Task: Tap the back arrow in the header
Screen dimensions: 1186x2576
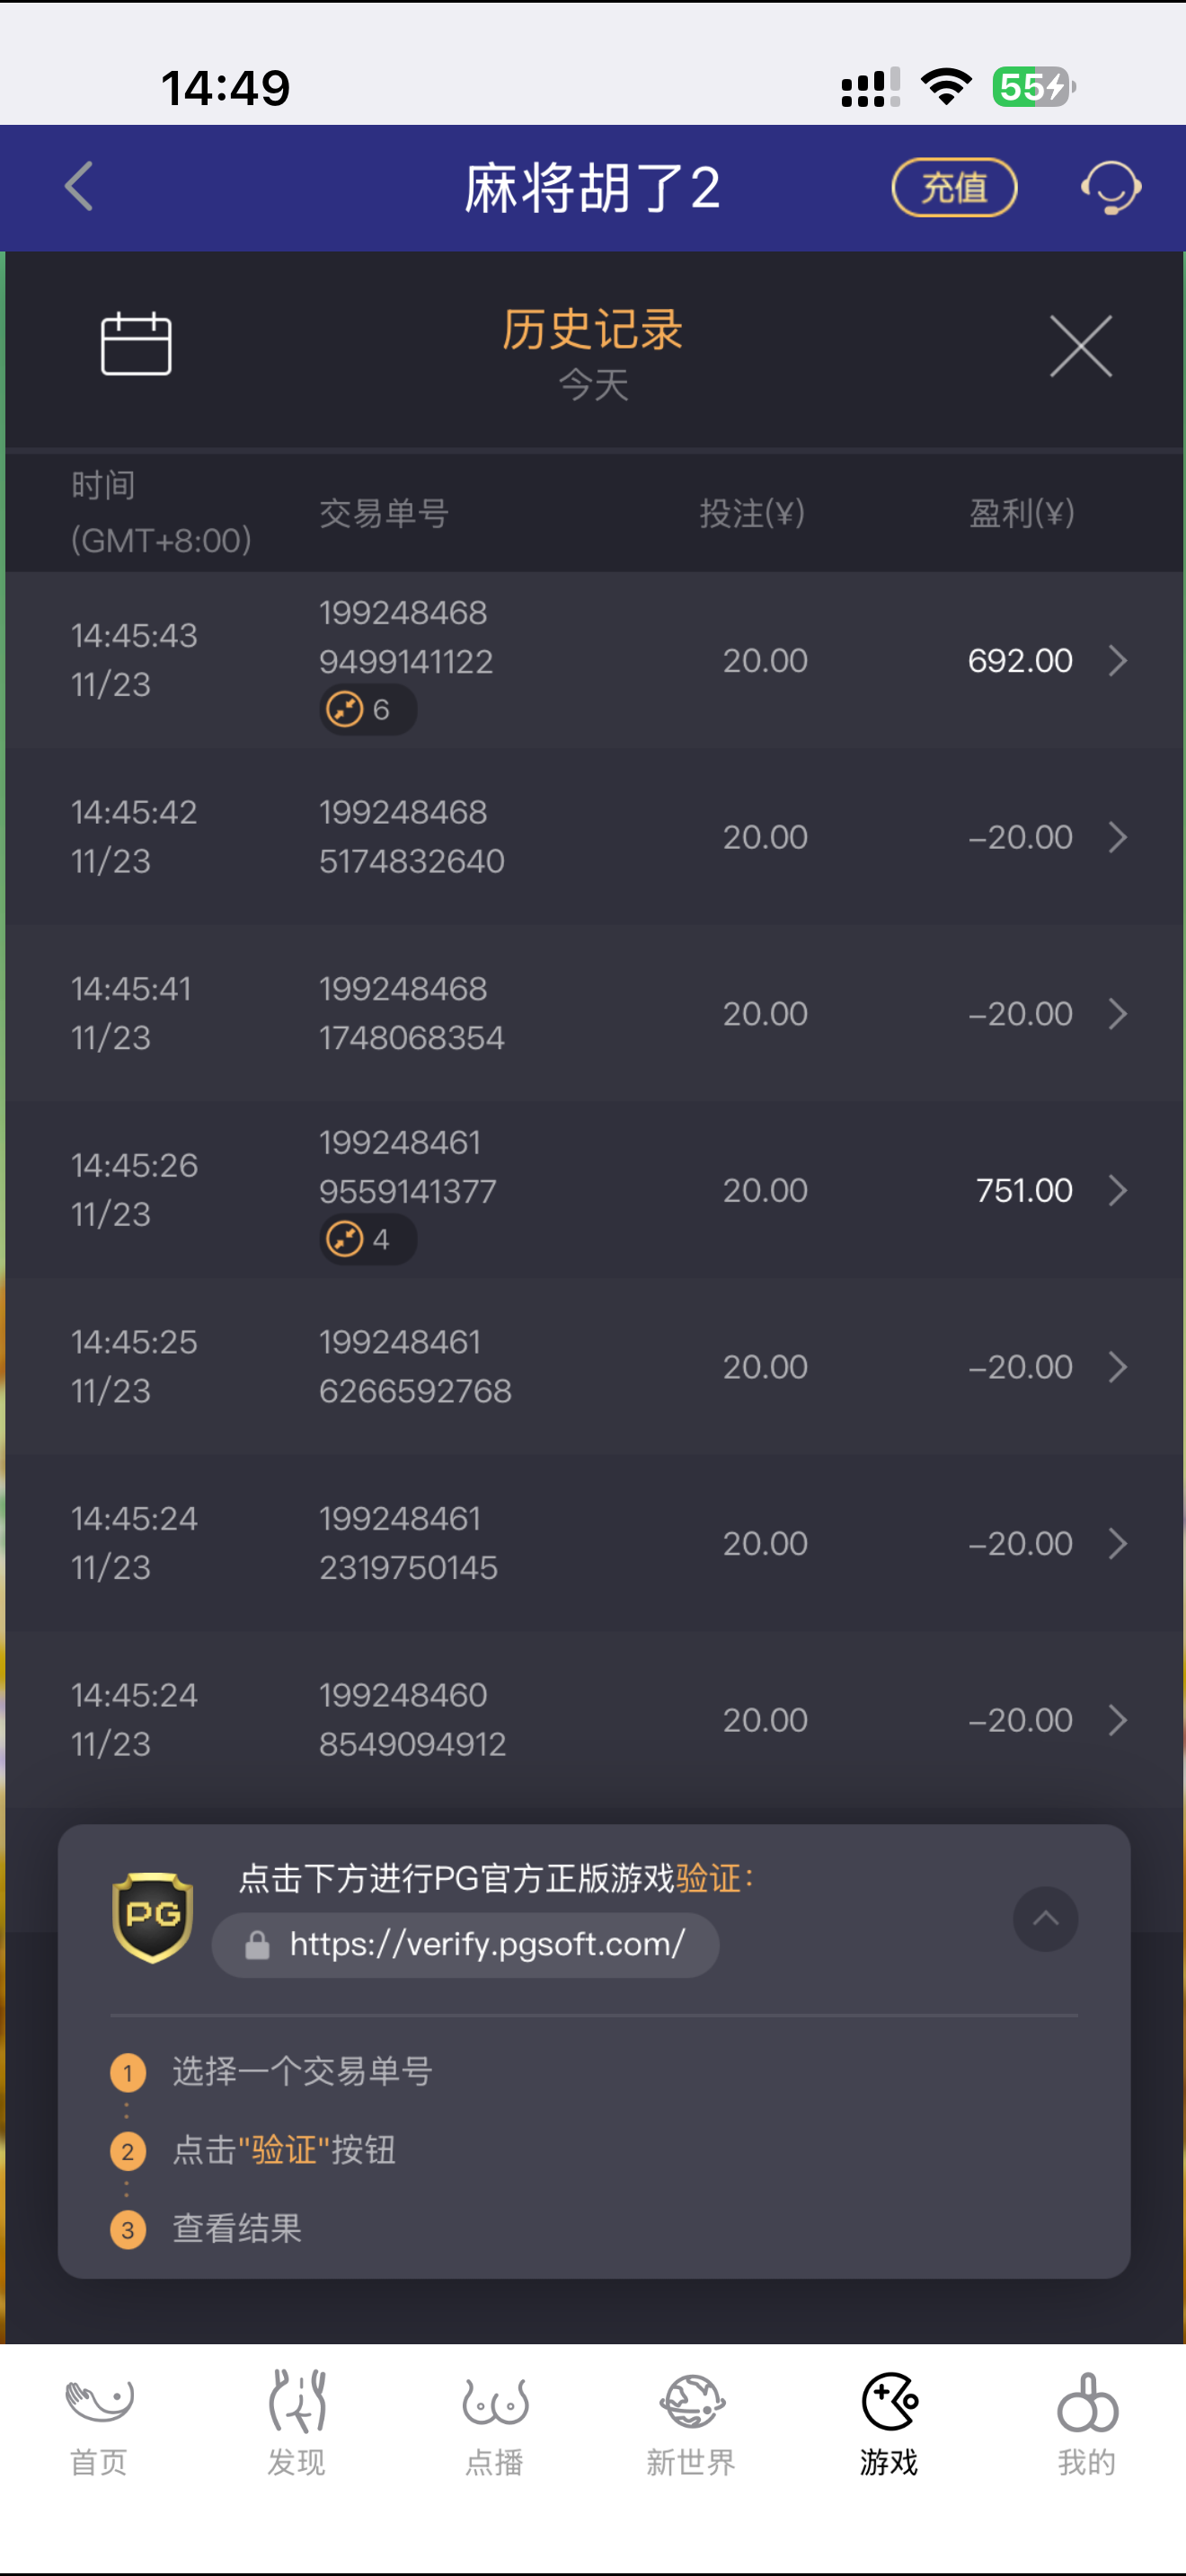Action: 79,187
